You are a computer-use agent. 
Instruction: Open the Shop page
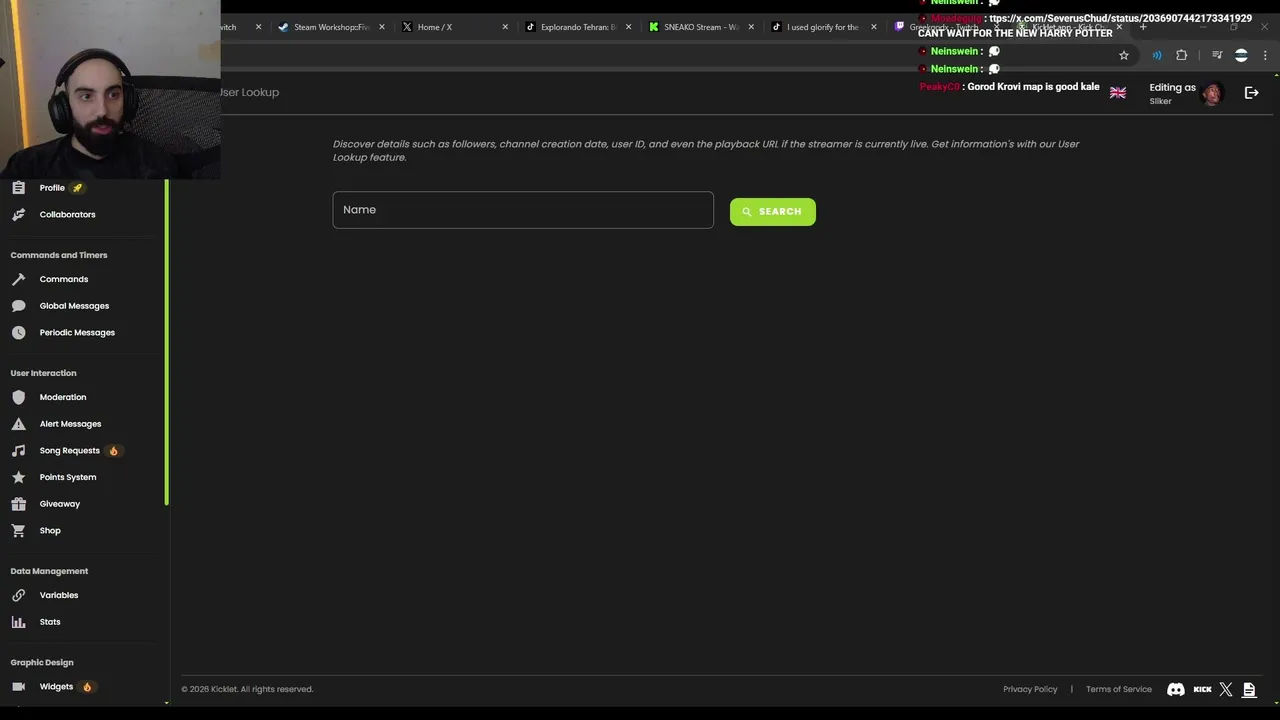click(50, 530)
